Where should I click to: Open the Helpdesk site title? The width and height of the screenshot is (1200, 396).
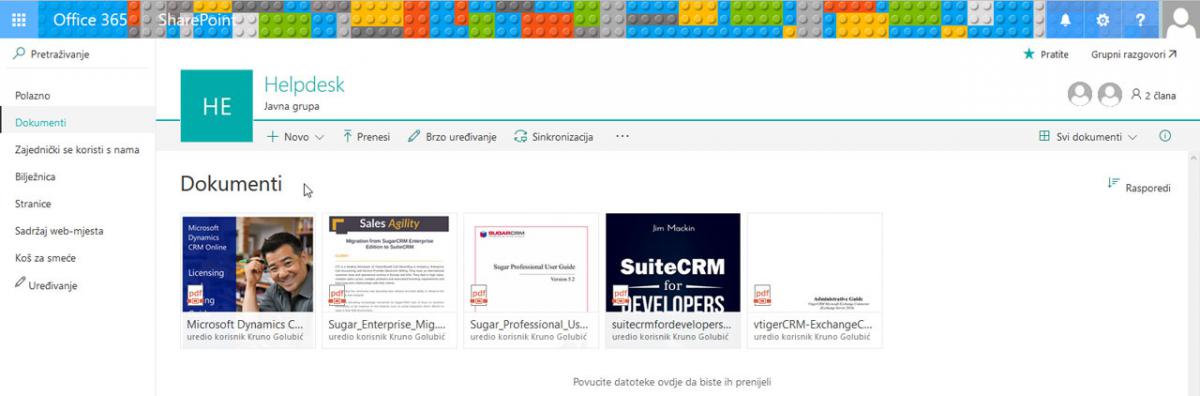pyautogui.click(x=304, y=85)
